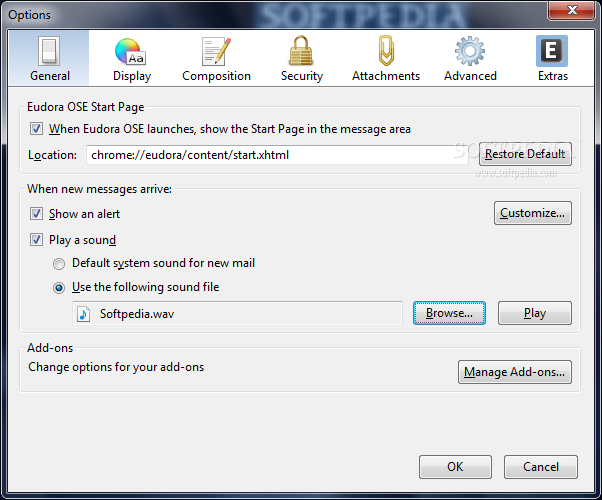Close the Options window
This screenshot has height=500, width=602.
point(572,10)
